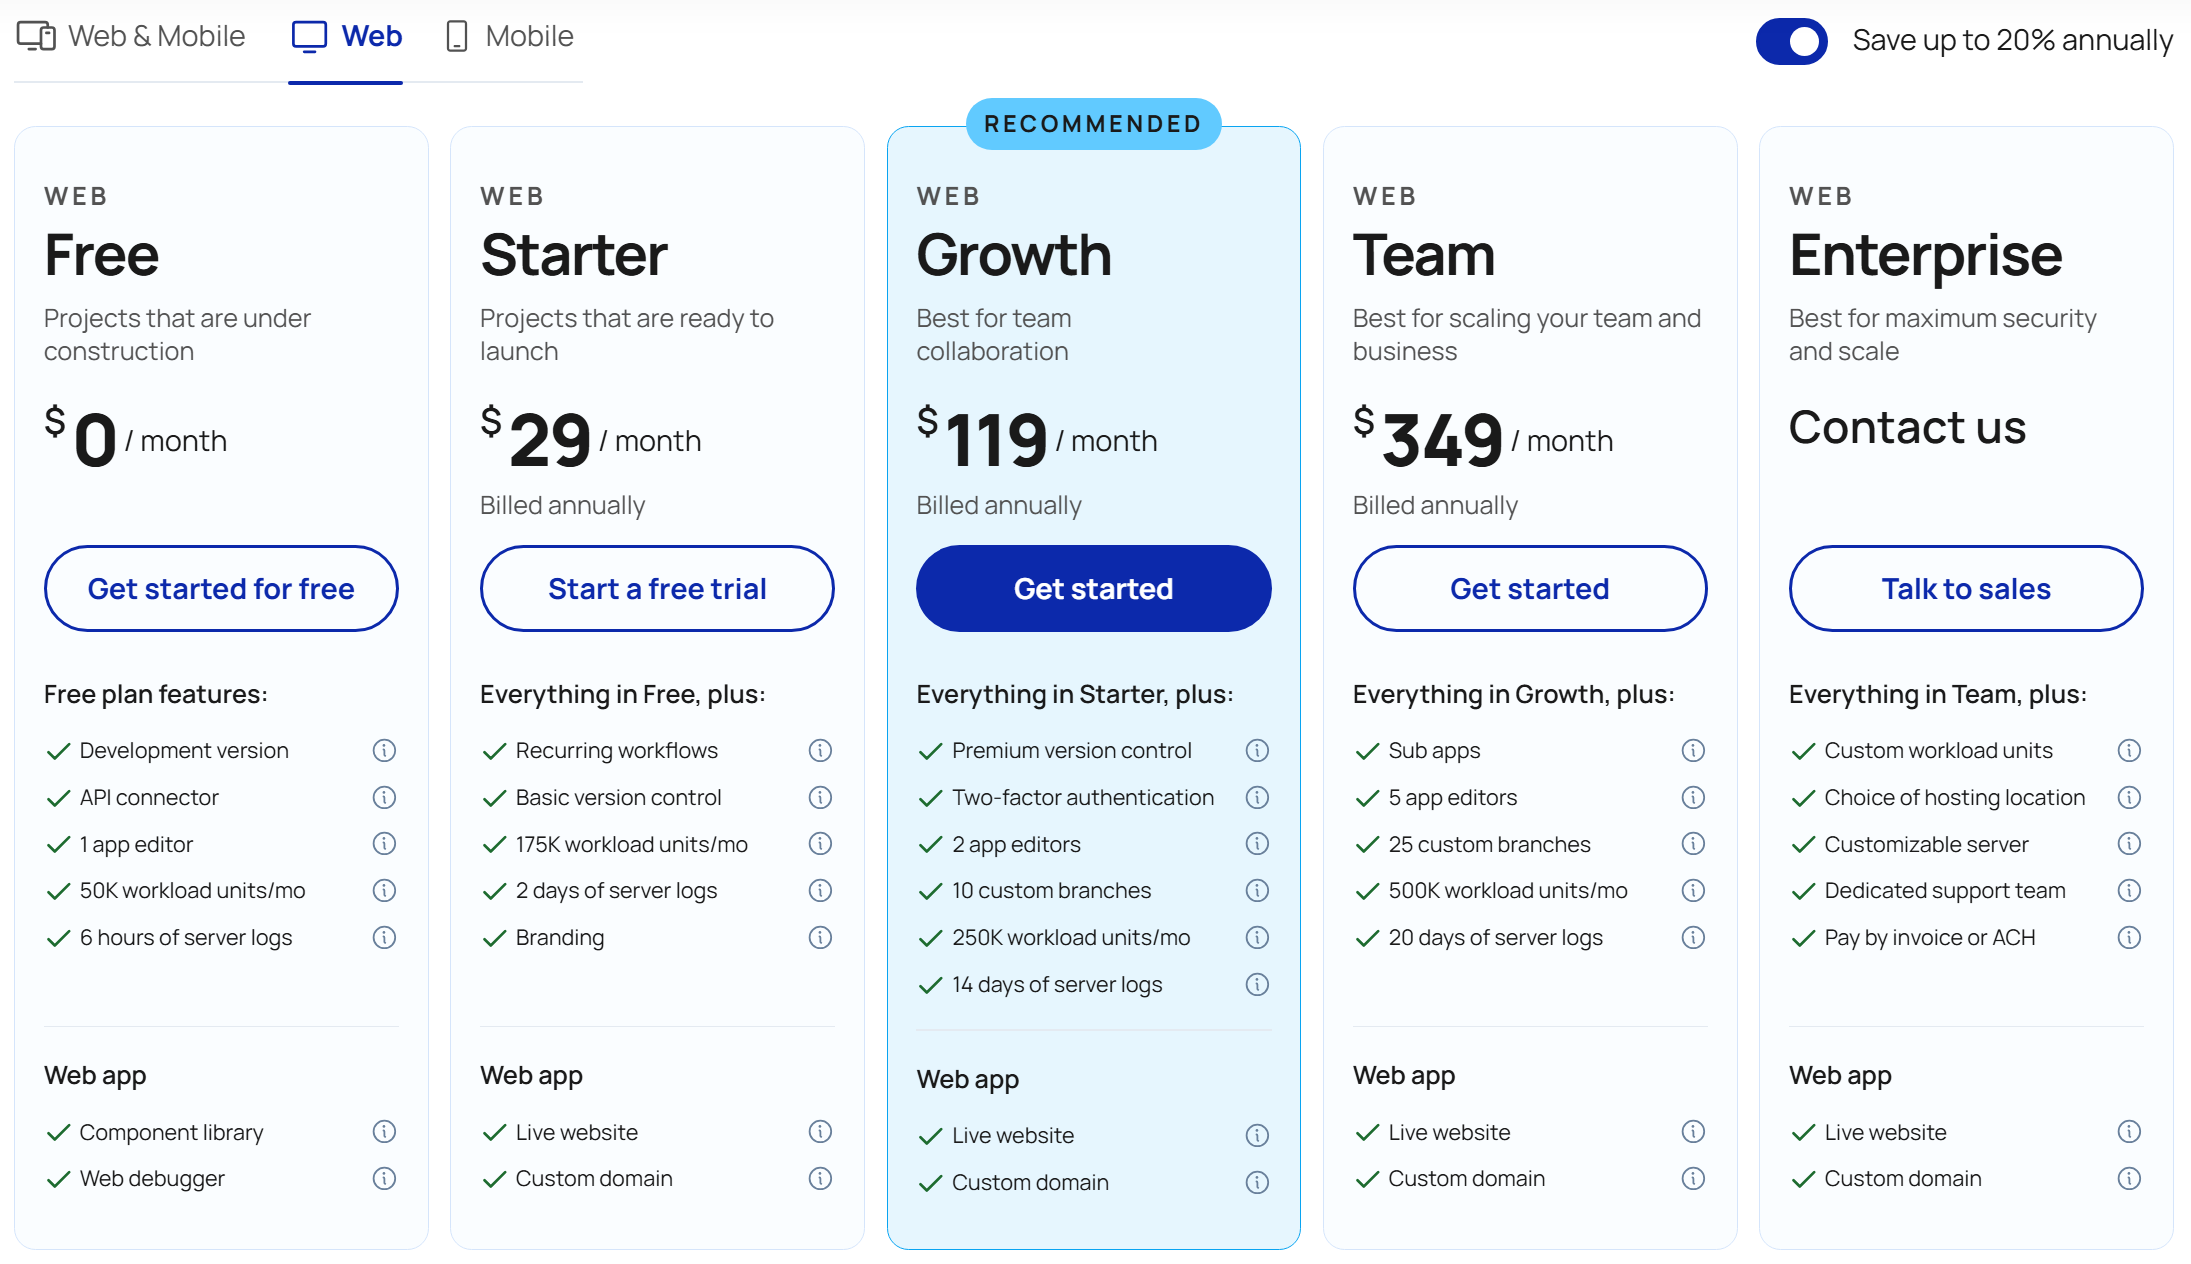The height and width of the screenshot is (1264, 2191).
Task: Toggle the annual savings billing switch
Action: point(1791,41)
